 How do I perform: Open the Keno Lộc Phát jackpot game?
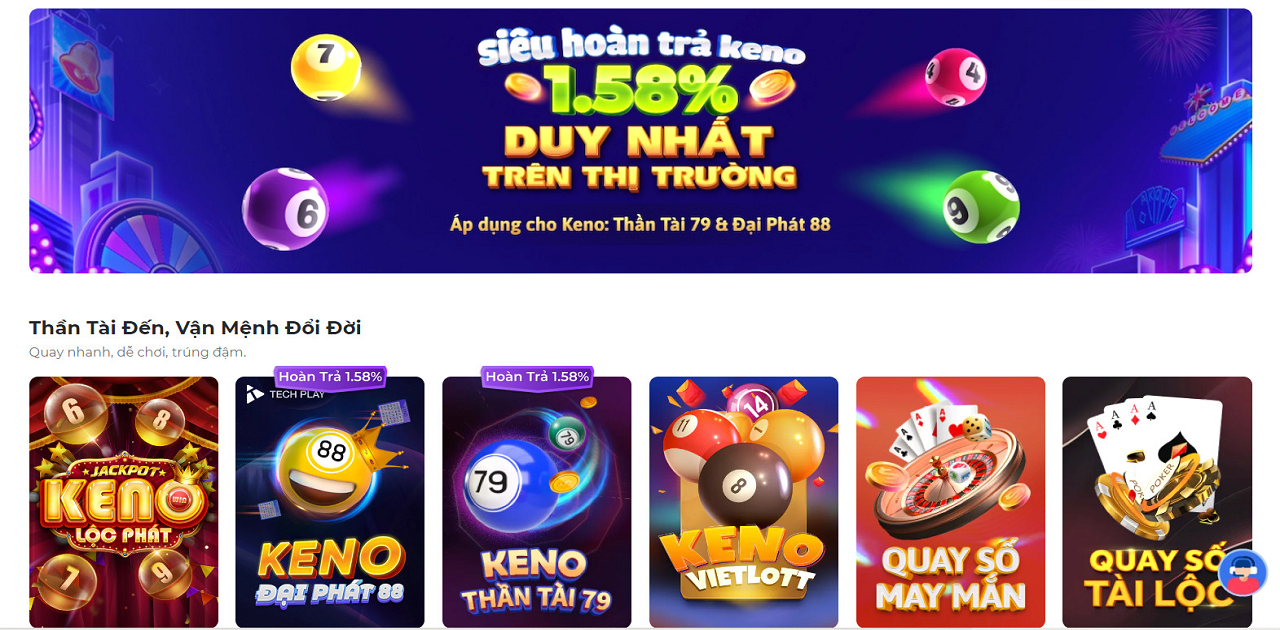click(123, 502)
